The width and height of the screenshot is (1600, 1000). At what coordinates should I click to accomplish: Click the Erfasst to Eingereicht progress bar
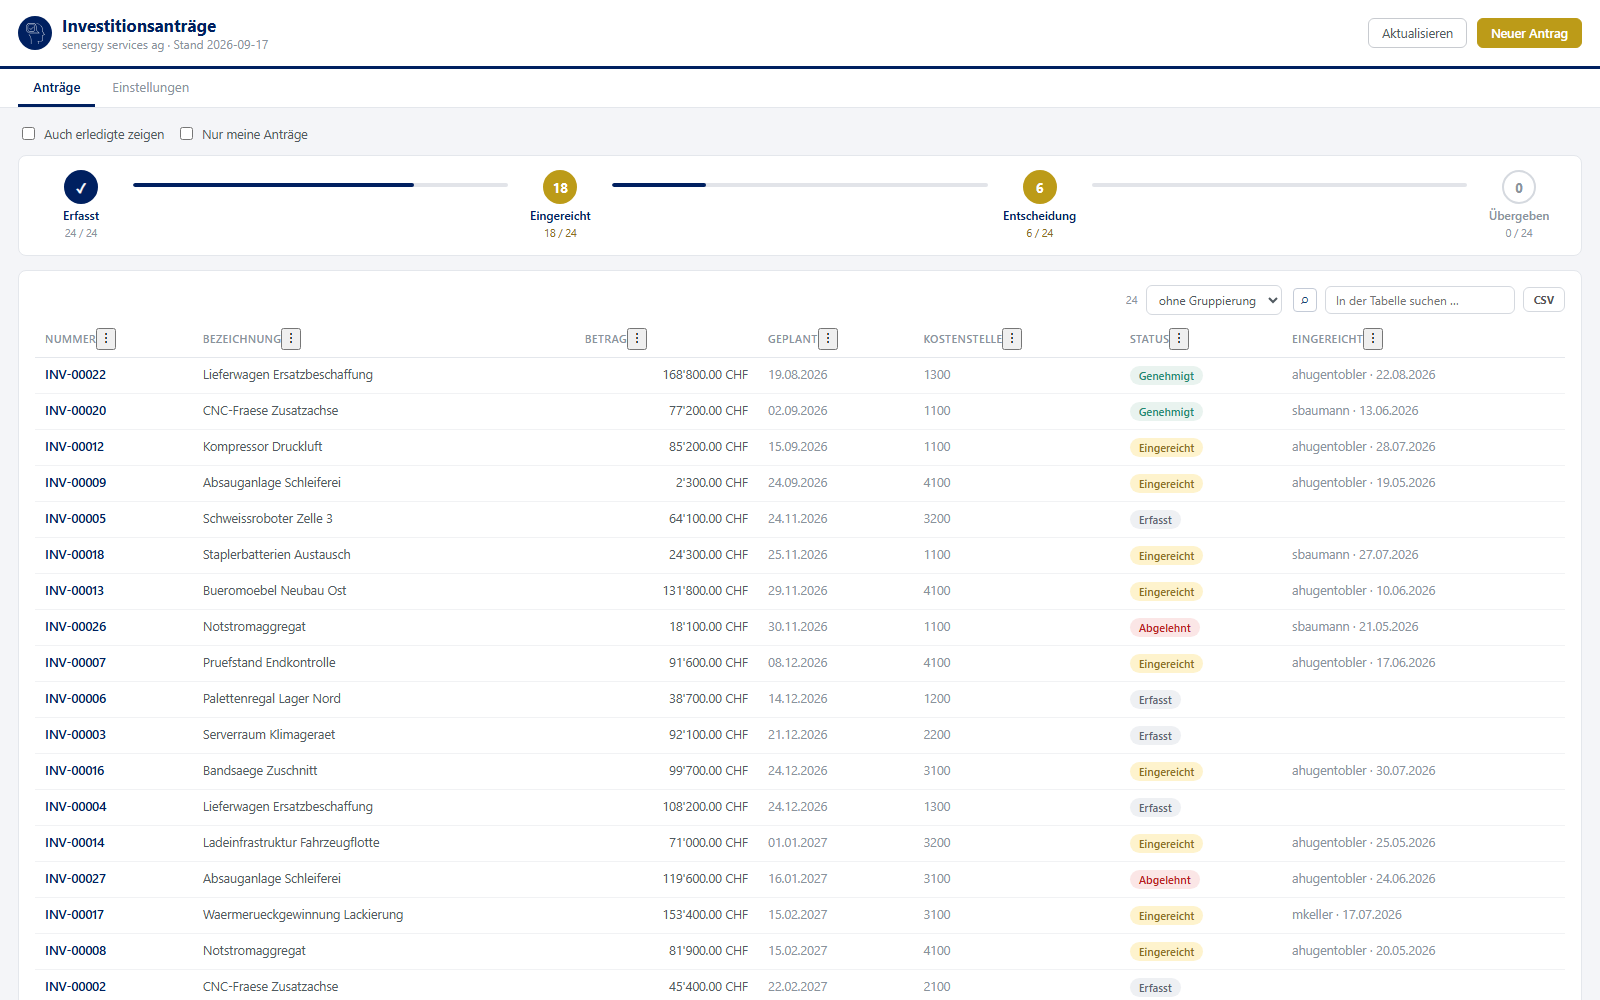point(320,185)
